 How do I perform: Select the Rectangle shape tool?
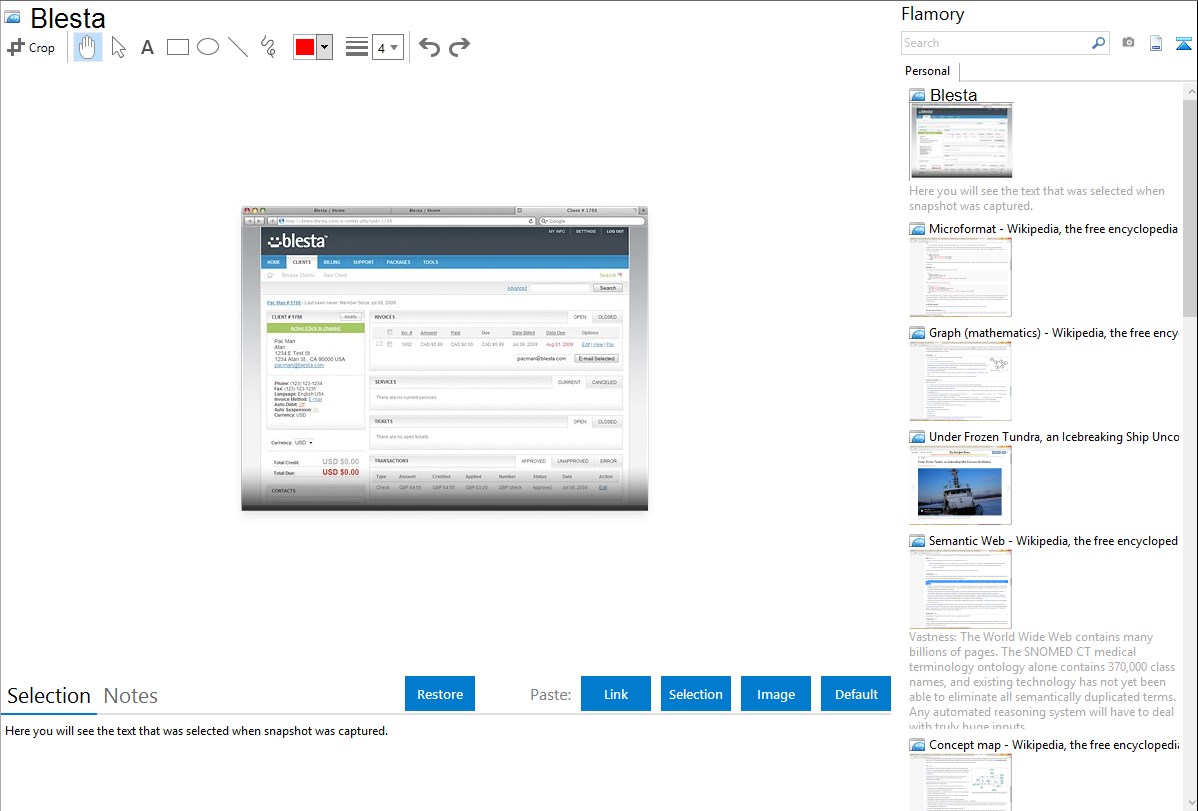tap(177, 47)
